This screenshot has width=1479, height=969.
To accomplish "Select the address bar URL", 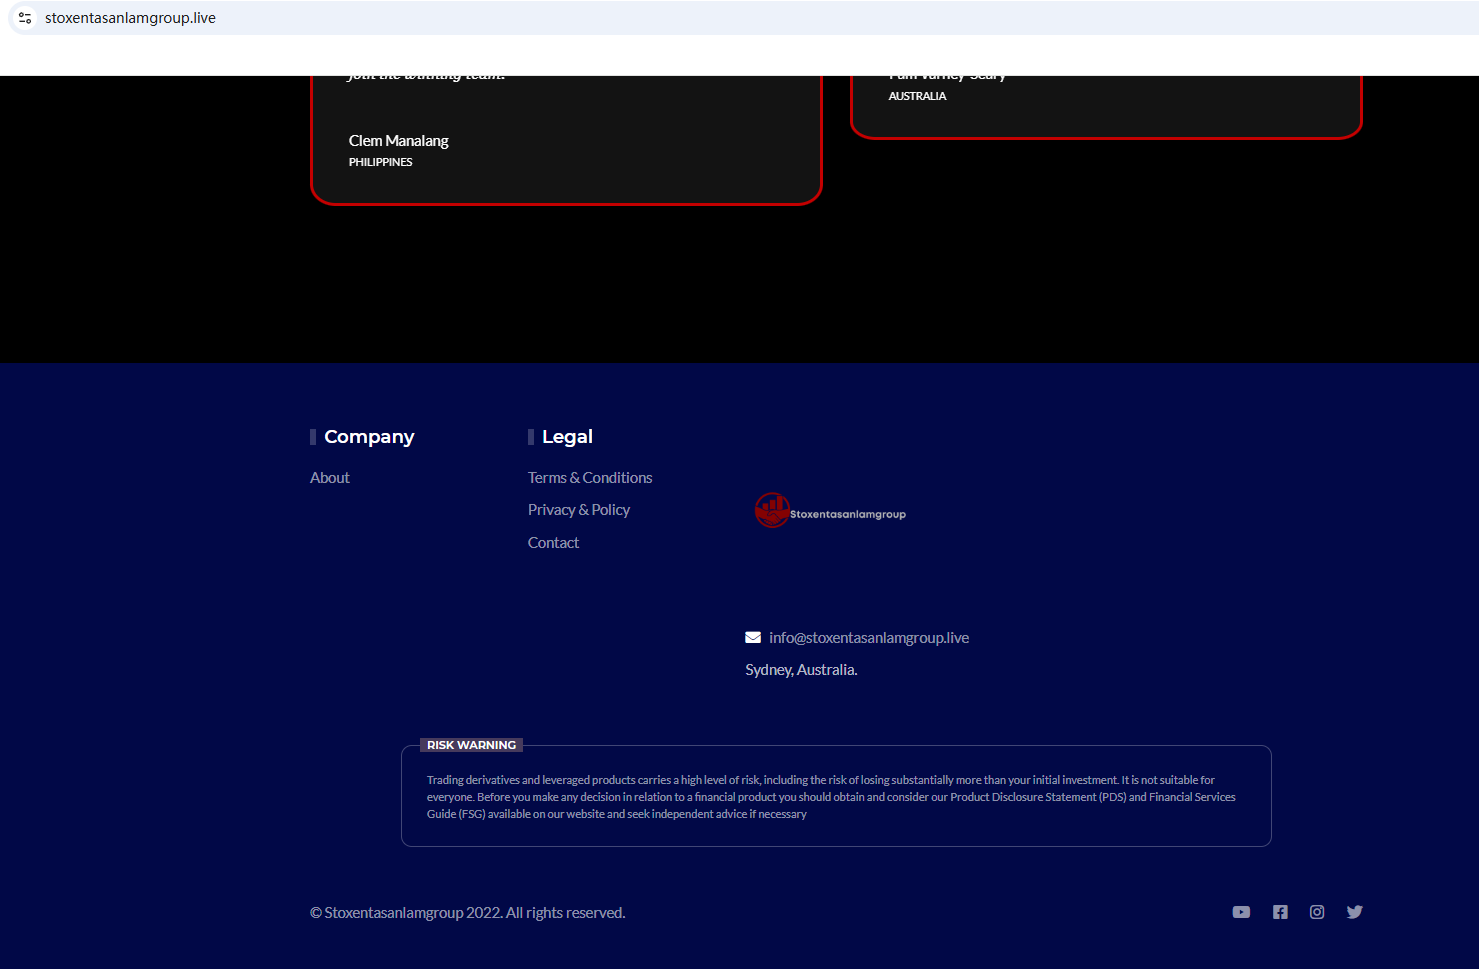I will (130, 18).
